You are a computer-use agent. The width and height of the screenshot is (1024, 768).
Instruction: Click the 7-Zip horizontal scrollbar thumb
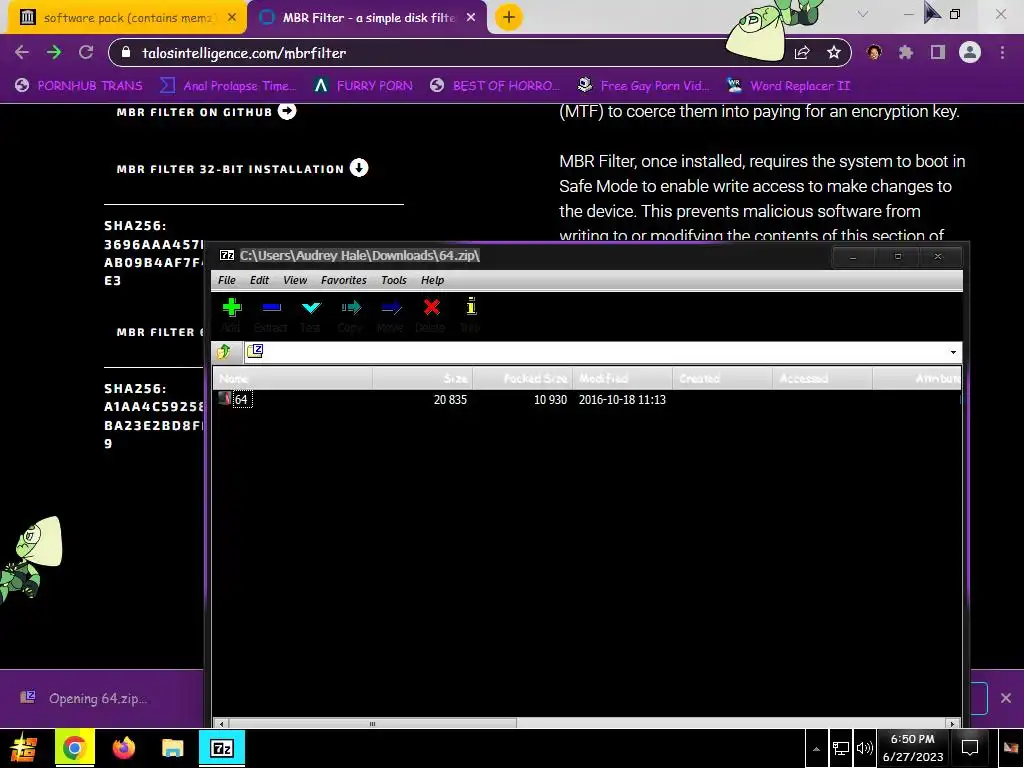click(x=372, y=724)
